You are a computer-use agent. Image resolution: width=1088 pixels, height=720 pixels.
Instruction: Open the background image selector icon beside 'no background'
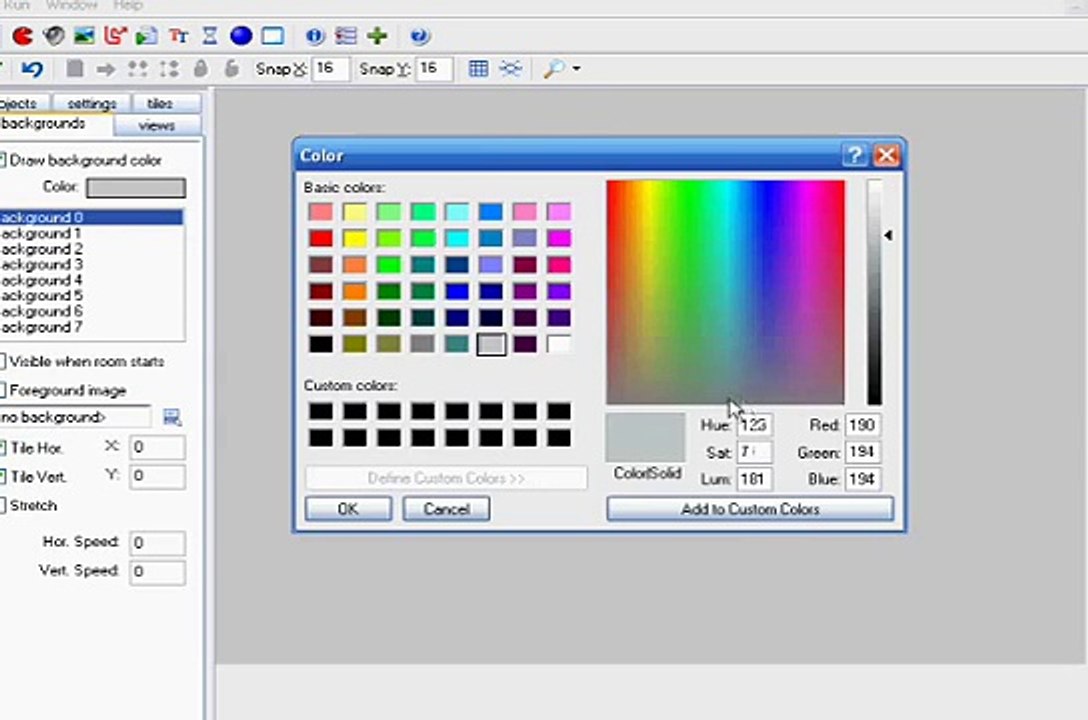tap(171, 417)
